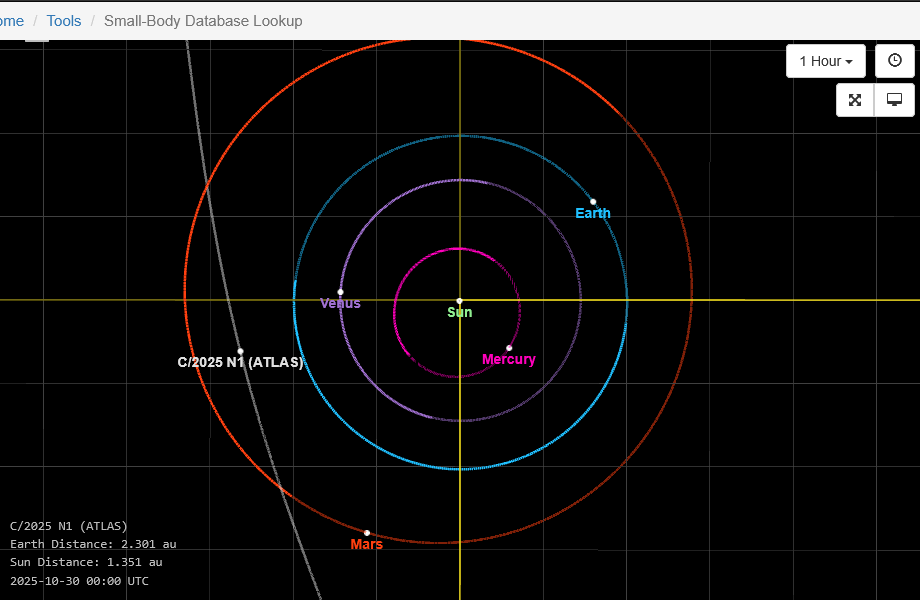920x600 pixels.
Task: Select the Mercury label in the orbit view
Action: [x=509, y=359]
